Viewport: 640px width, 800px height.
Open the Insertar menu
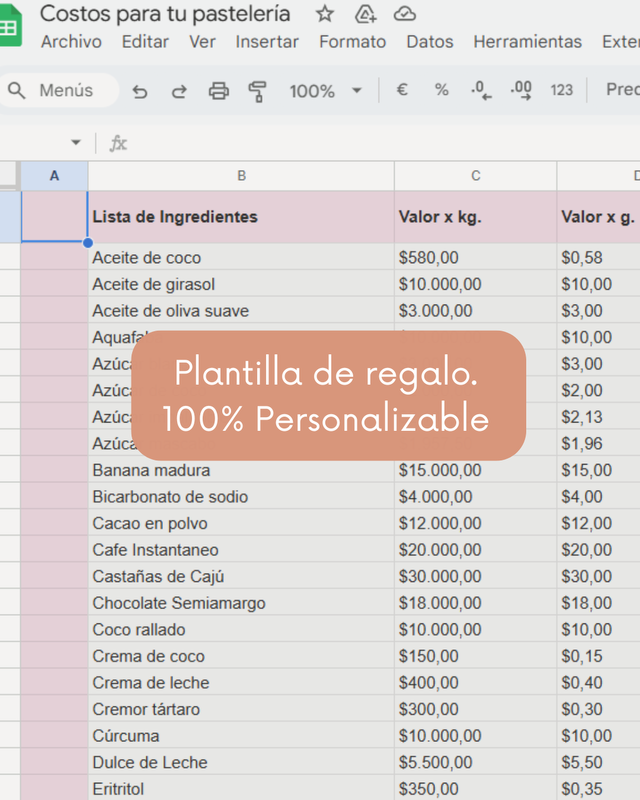[267, 42]
